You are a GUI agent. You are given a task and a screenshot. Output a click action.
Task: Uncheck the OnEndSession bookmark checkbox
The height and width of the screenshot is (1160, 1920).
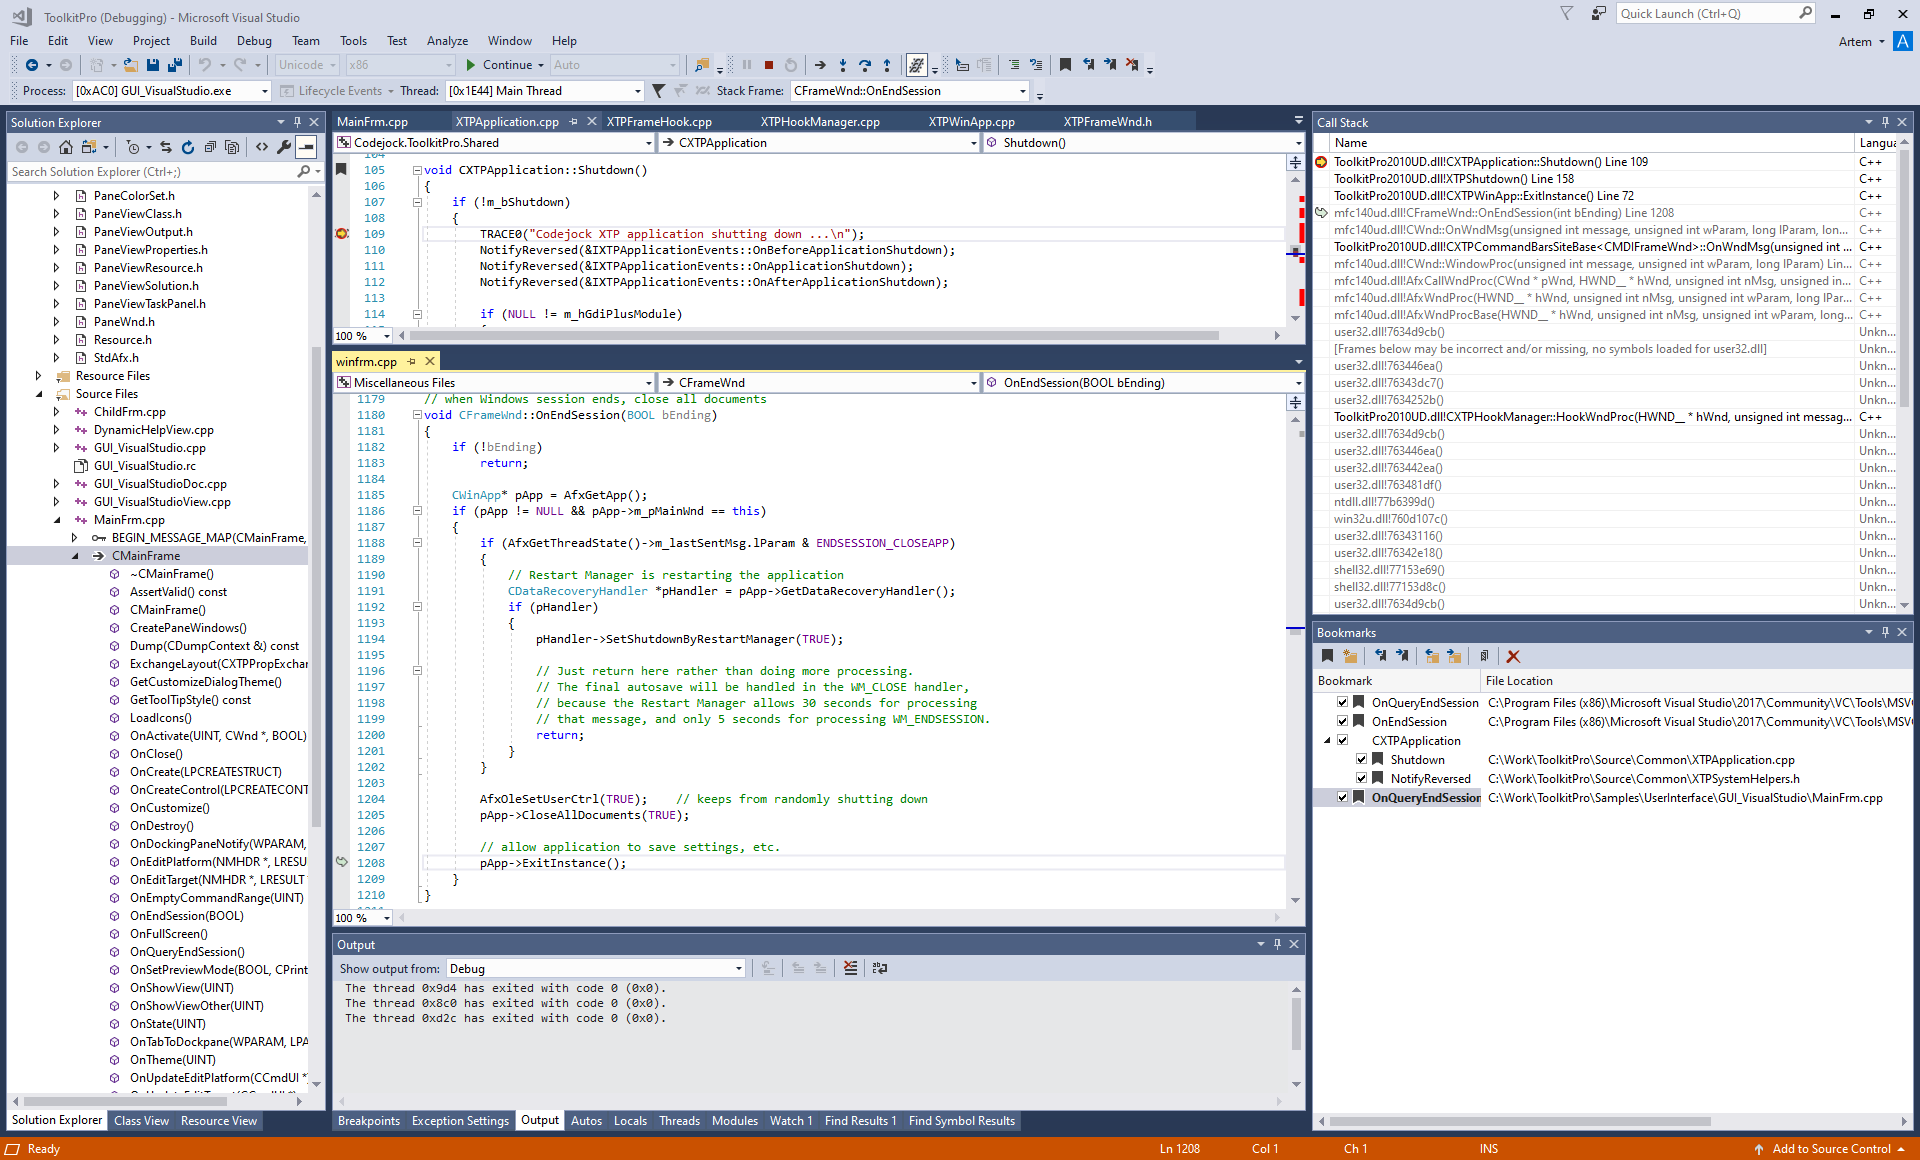(x=1343, y=722)
